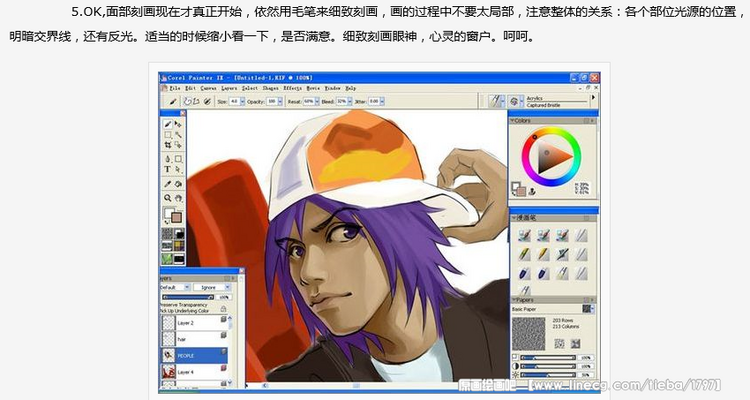750x400 pixels.
Task: Select the Paint Bucket tool
Action: click(x=178, y=184)
